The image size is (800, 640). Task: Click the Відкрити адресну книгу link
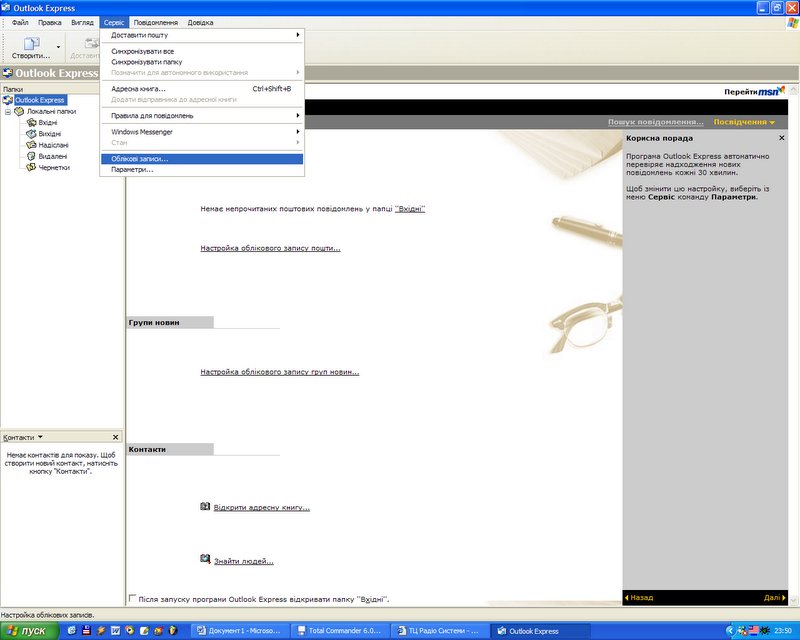(262, 507)
